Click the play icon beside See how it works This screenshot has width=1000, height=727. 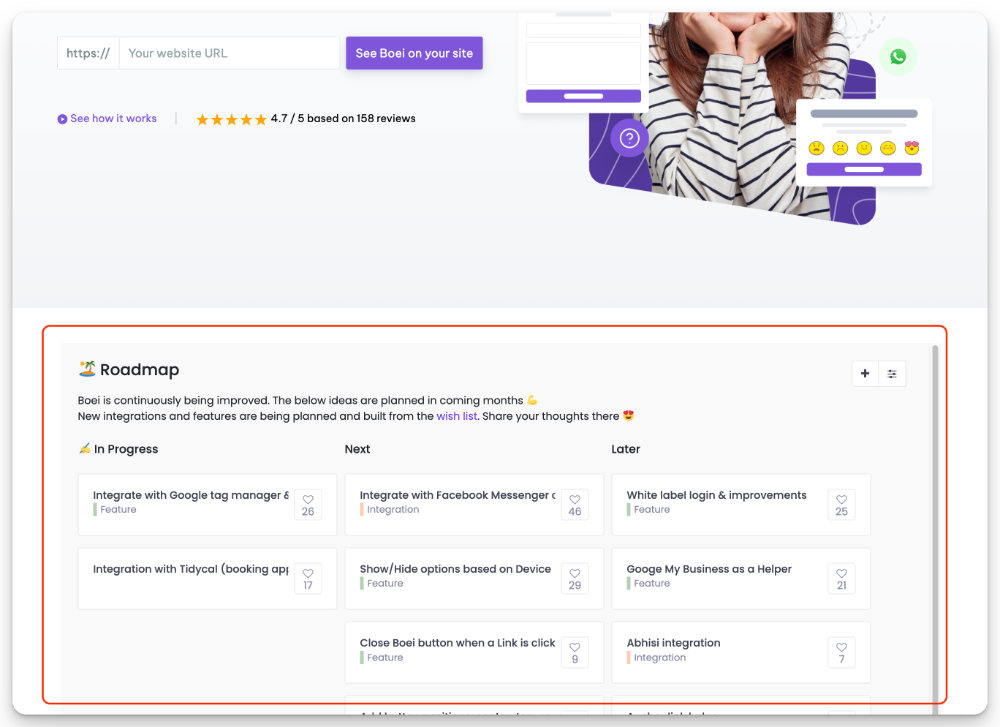62,119
